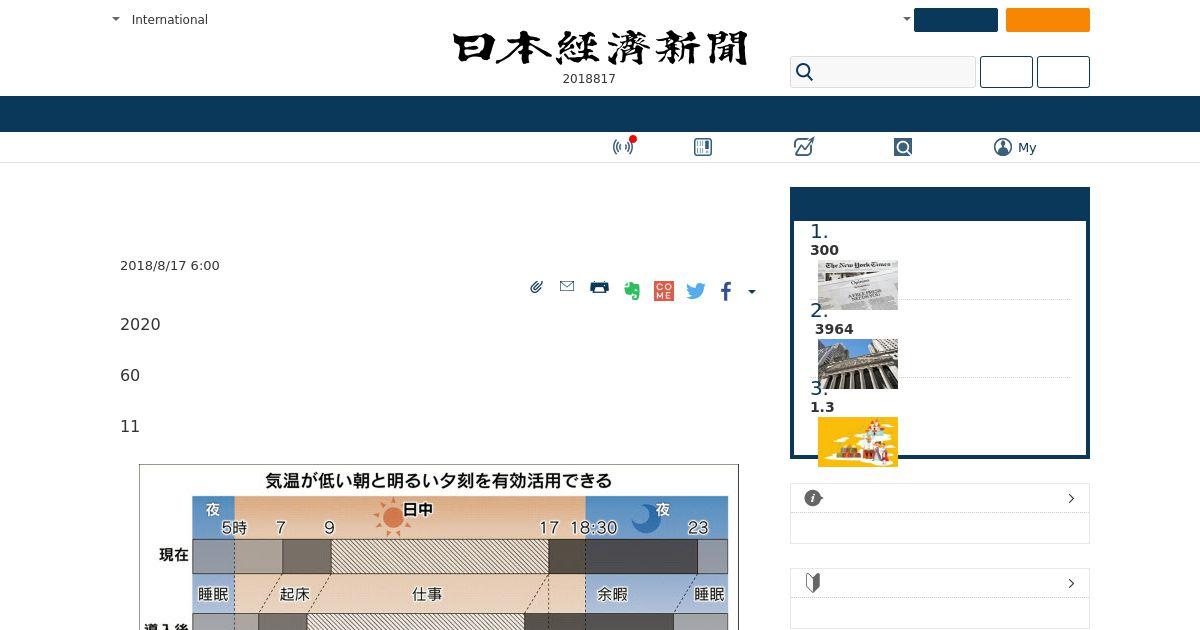Click article timestamp 2018/8/17 6:00
This screenshot has height=630, width=1200.
tap(170, 265)
